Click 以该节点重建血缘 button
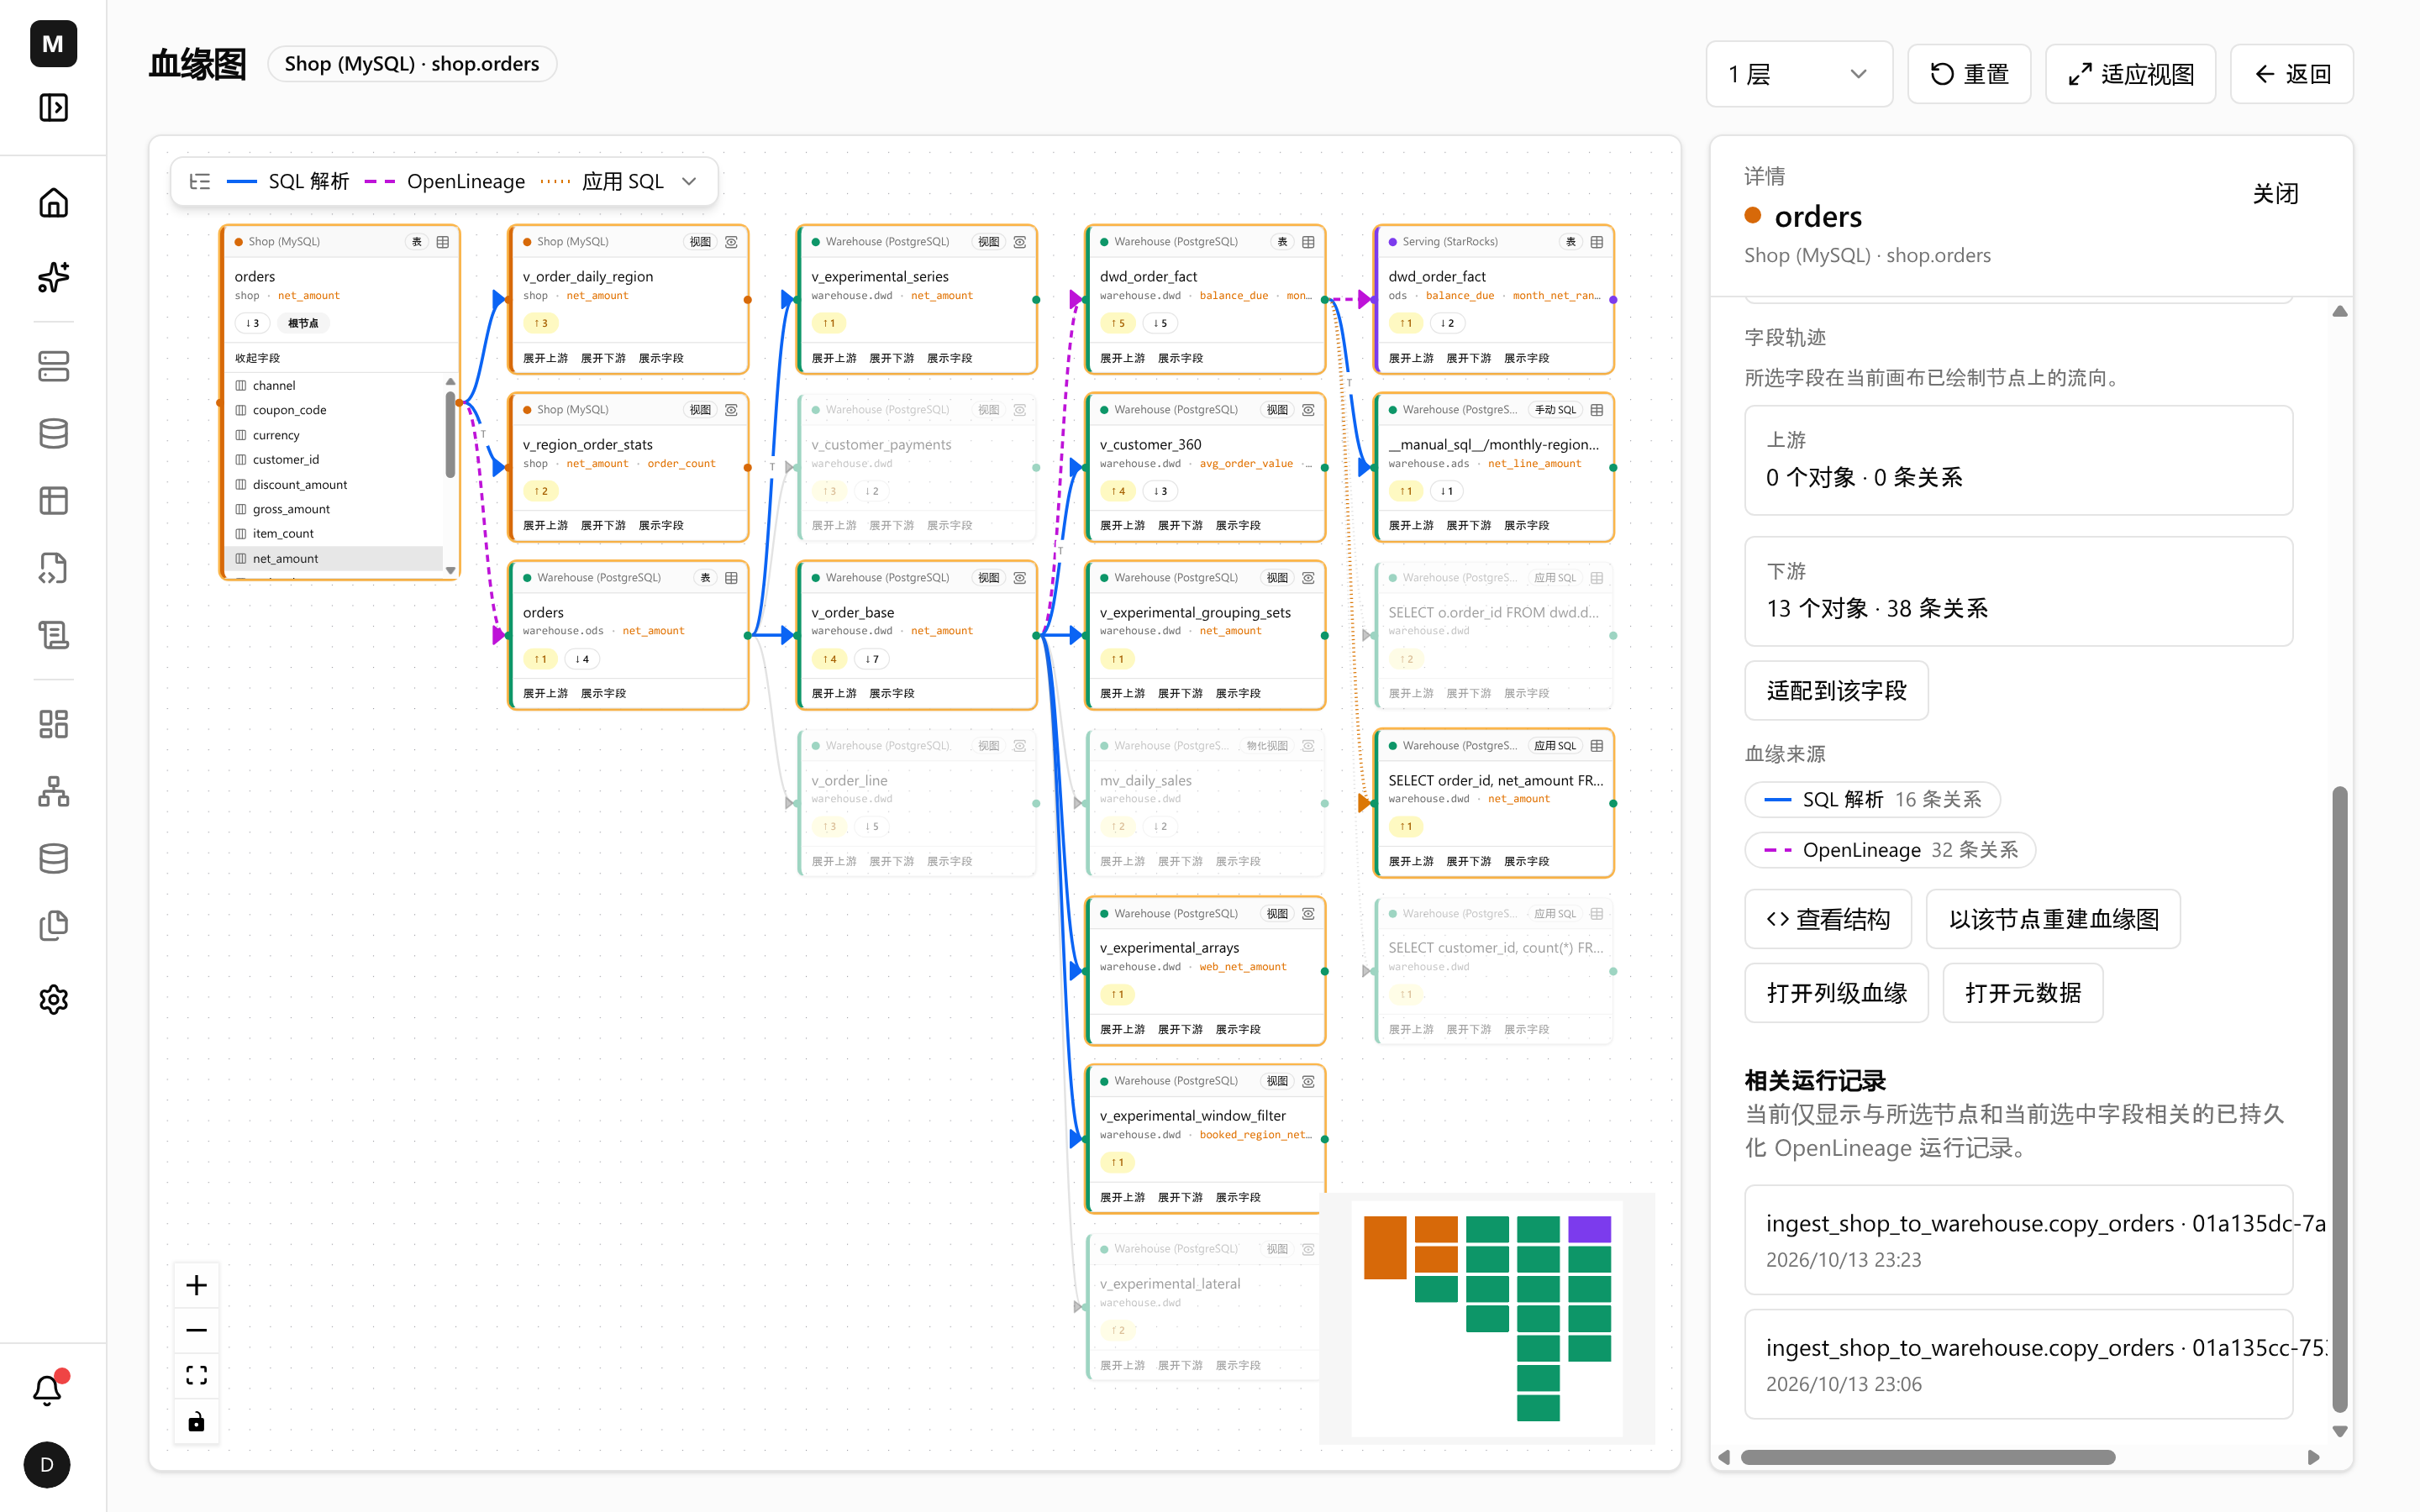Screen dimensions: 2420x1512 coord(2053,919)
